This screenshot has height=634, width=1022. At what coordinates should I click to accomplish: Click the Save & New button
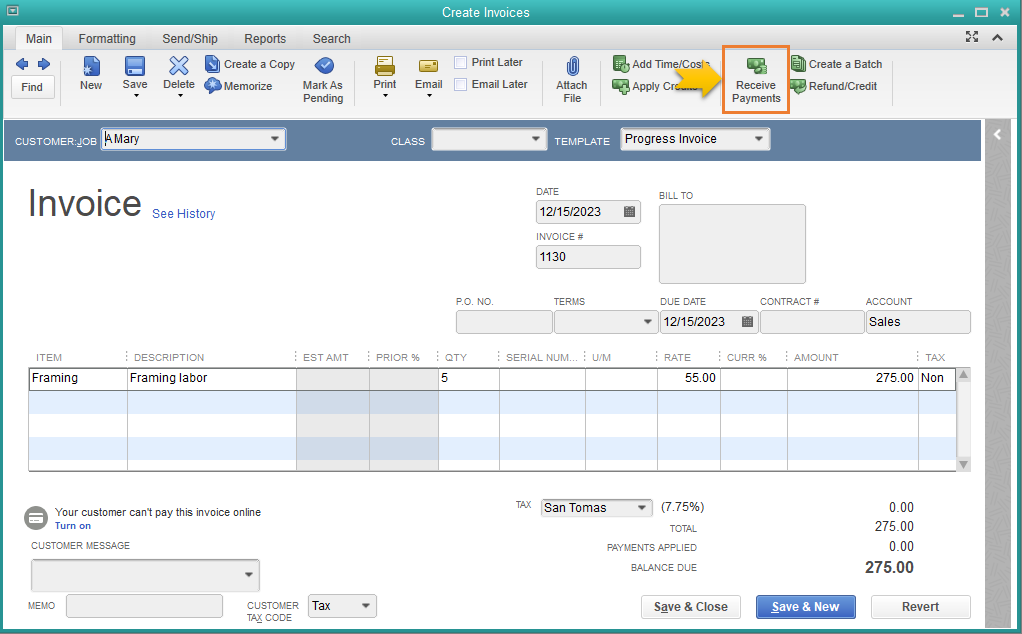pos(805,607)
